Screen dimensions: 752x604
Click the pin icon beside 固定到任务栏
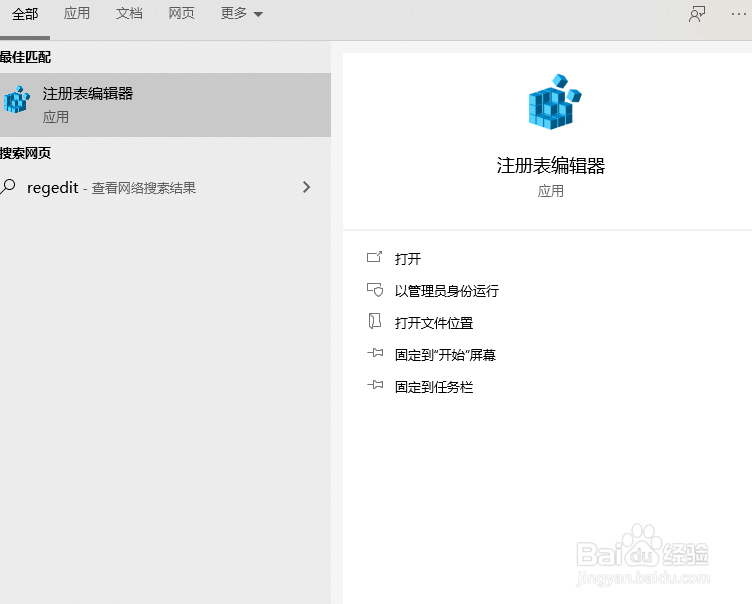click(x=375, y=385)
